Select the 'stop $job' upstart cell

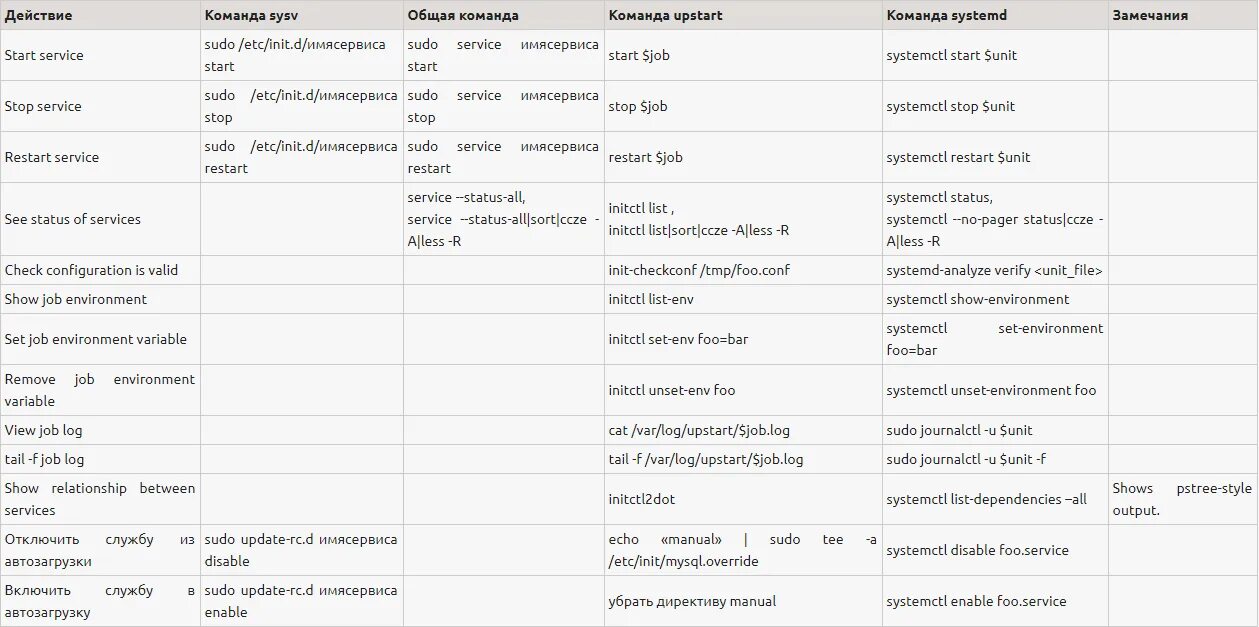(x=639, y=106)
